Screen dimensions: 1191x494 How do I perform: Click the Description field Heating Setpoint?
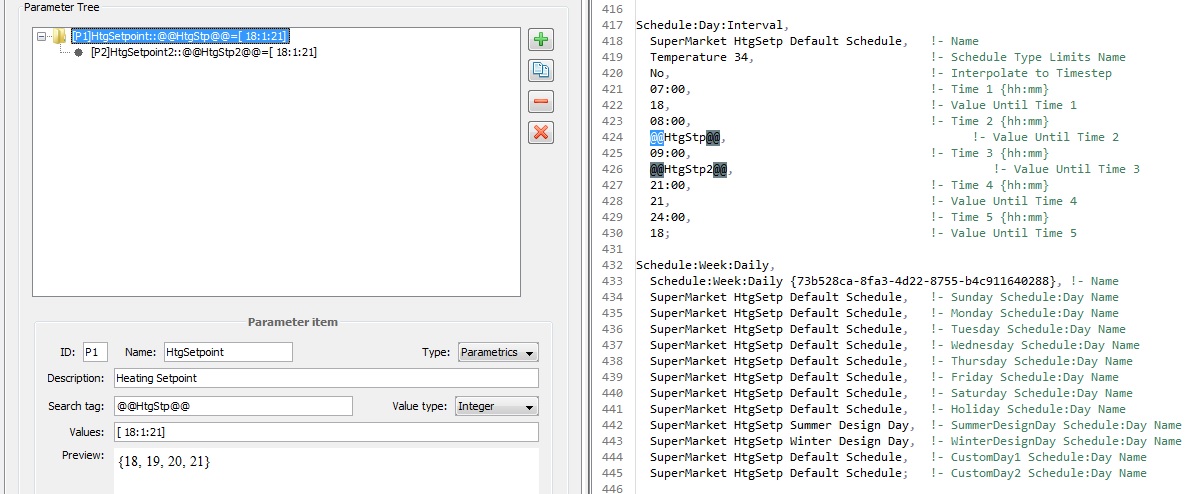click(326, 378)
